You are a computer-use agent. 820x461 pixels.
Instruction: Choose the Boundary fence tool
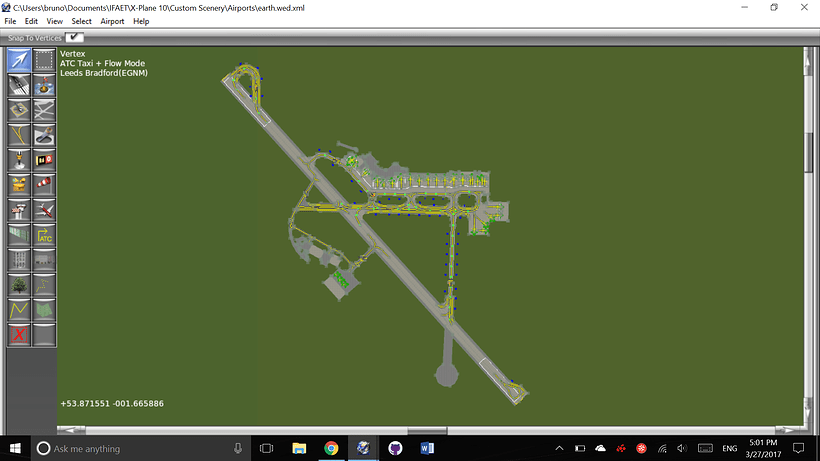click(19, 235)
